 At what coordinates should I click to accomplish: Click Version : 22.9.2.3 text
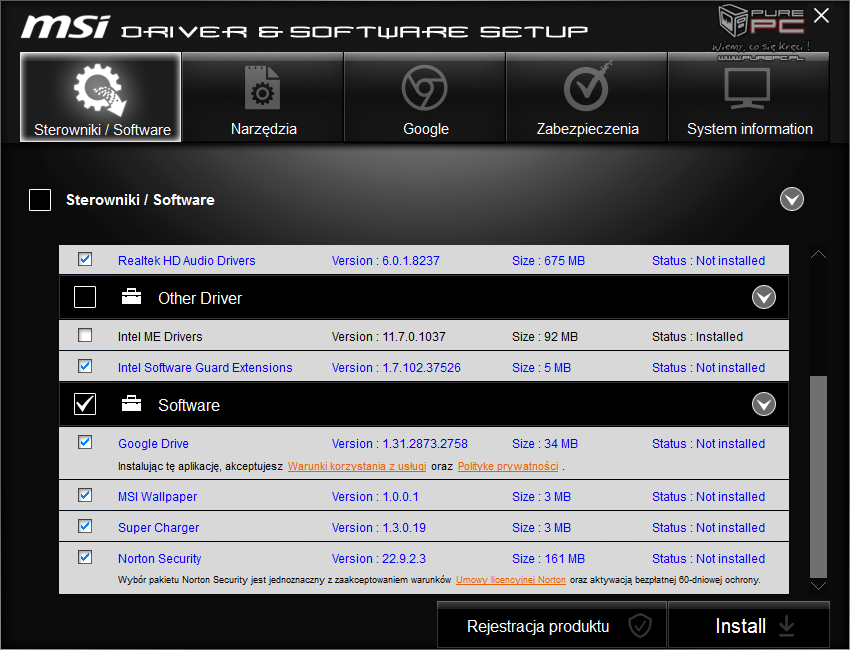click(x=378, y=558)
